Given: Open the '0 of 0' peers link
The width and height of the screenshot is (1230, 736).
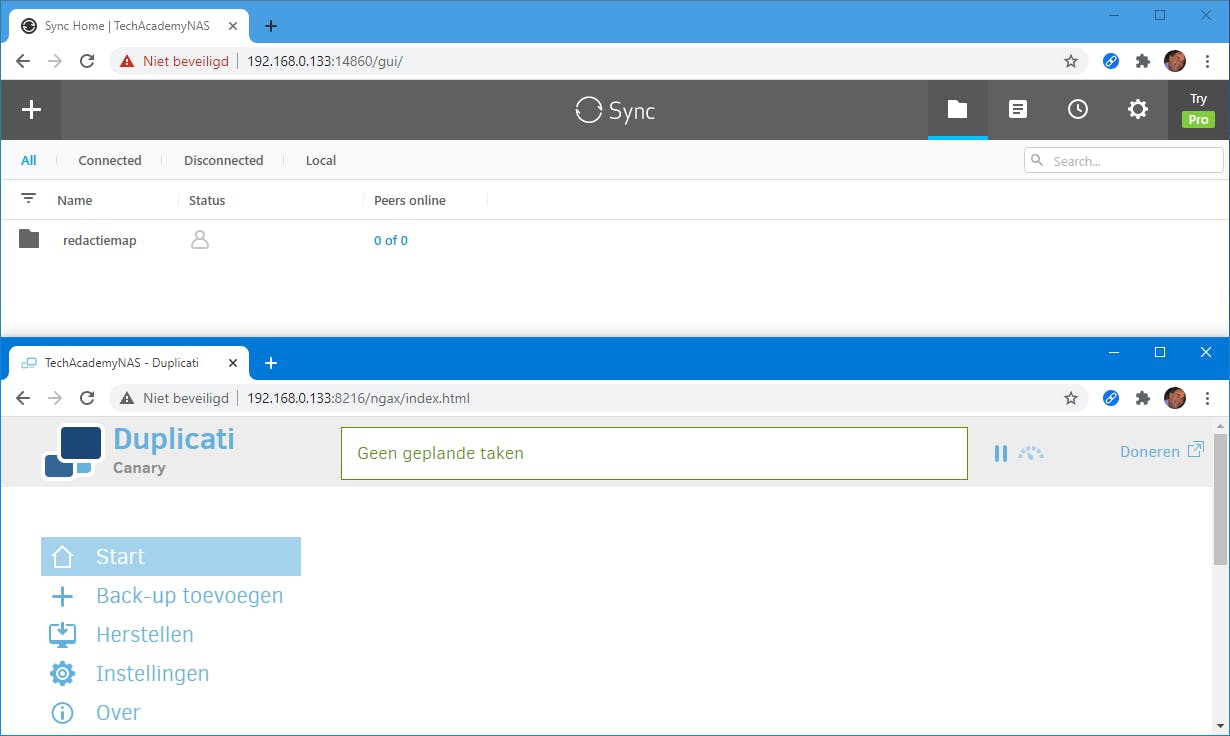Looking at the screenshot, I should 391,240.
